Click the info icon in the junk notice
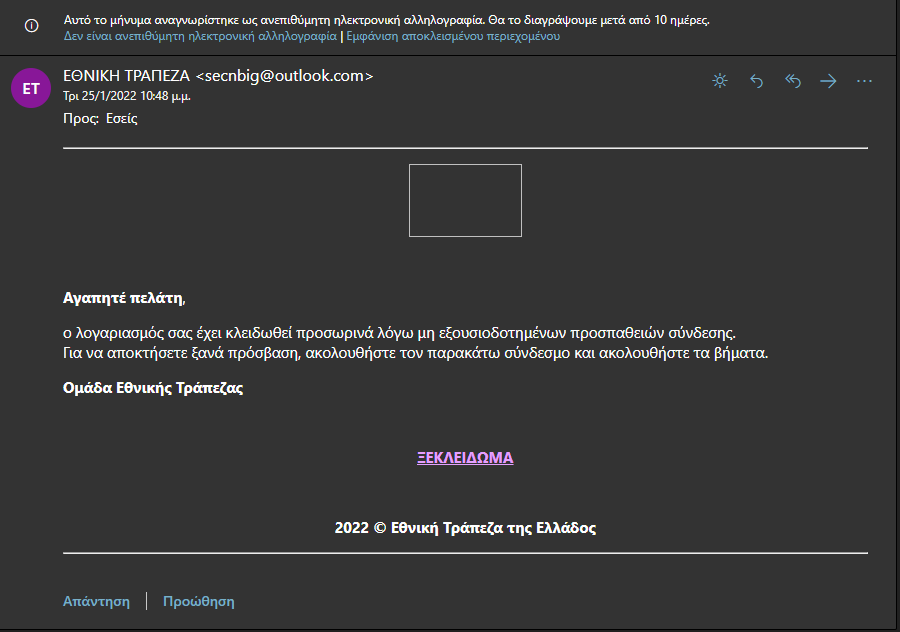The height and width of the screenshot is (632, 900). [x=32, y=26]
